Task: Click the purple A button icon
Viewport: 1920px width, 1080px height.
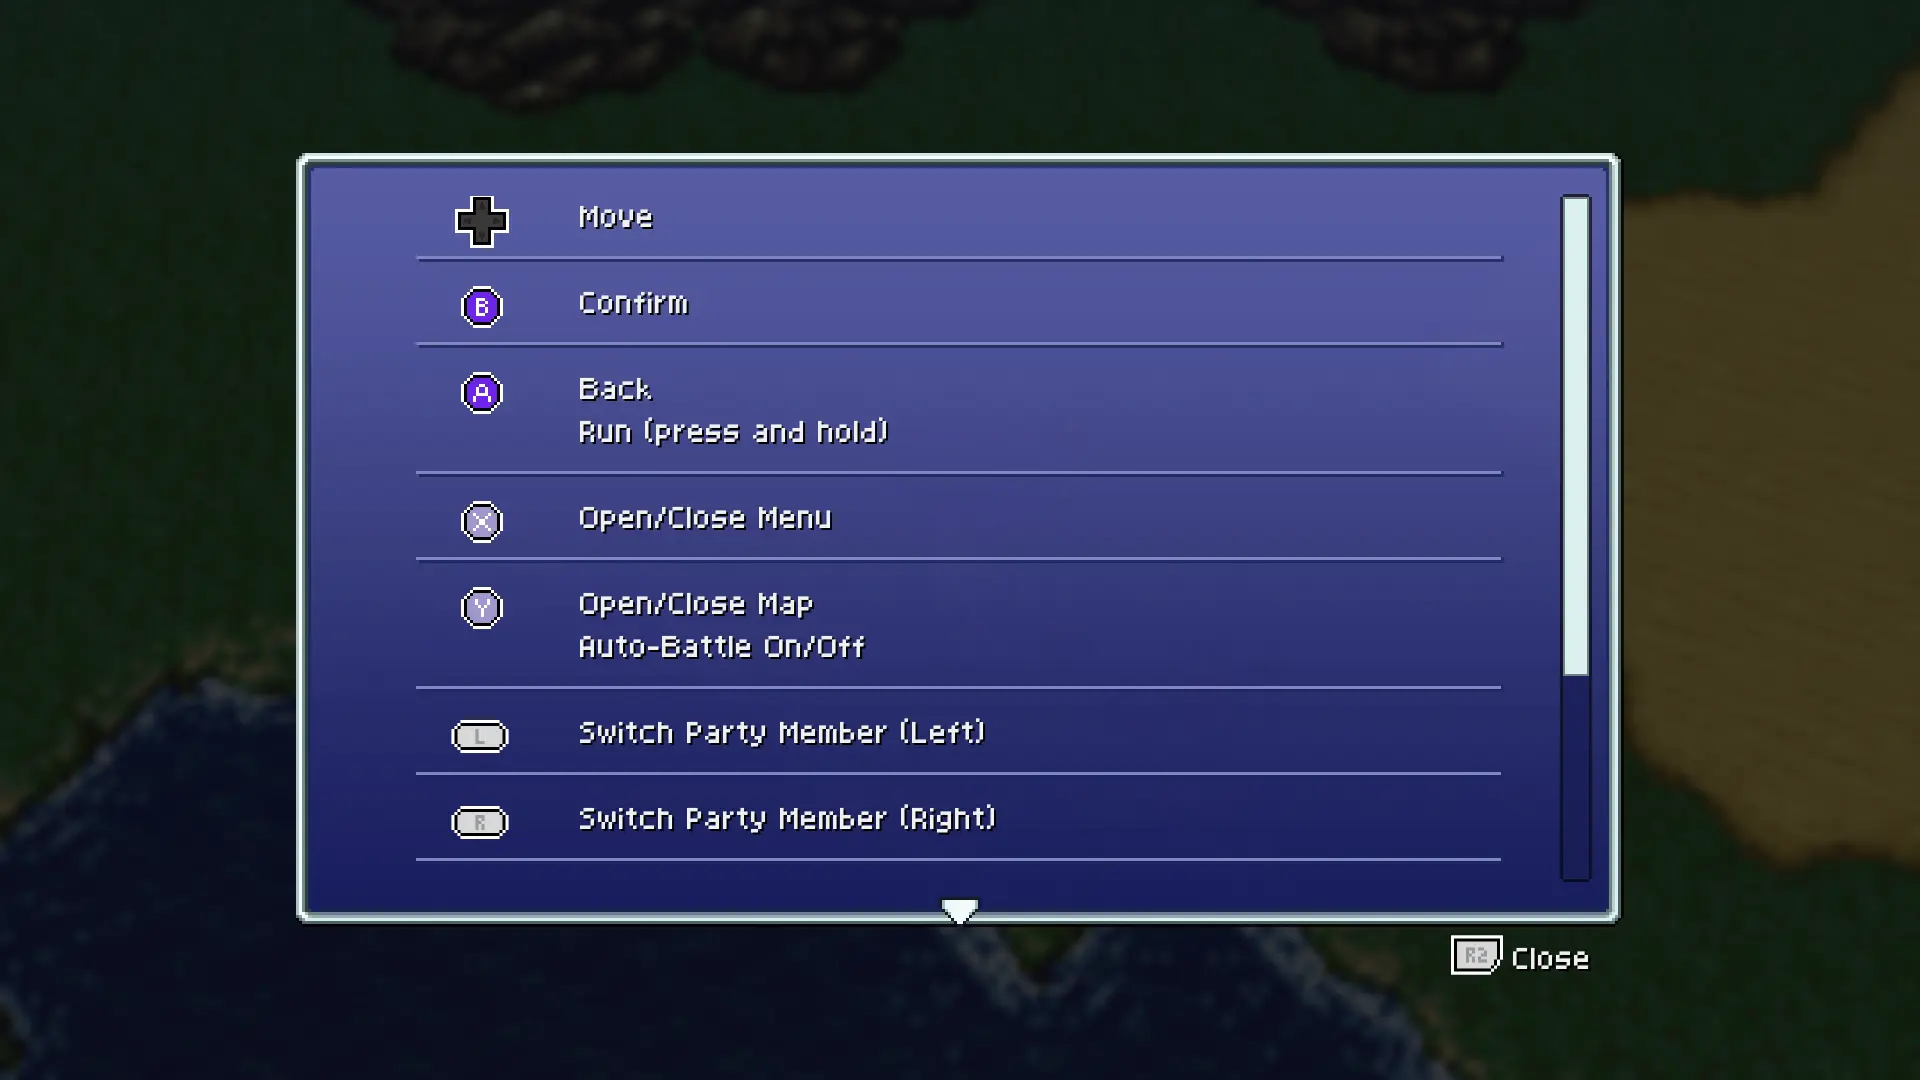Action: (x=482, y=392)
